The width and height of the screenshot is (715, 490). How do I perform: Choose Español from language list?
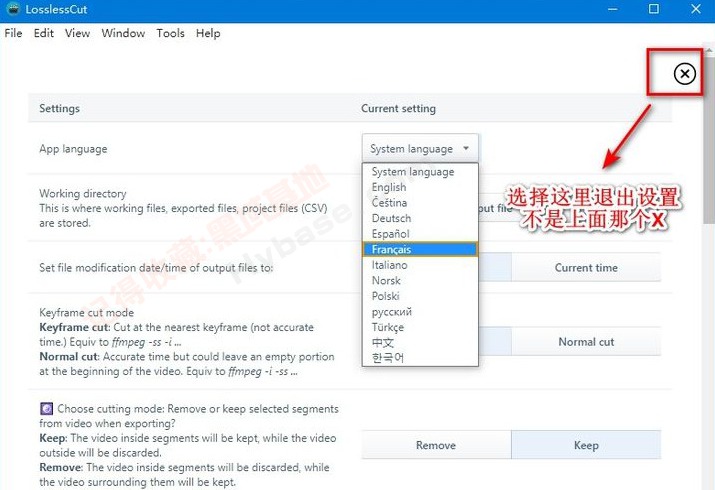pos(420,234)
